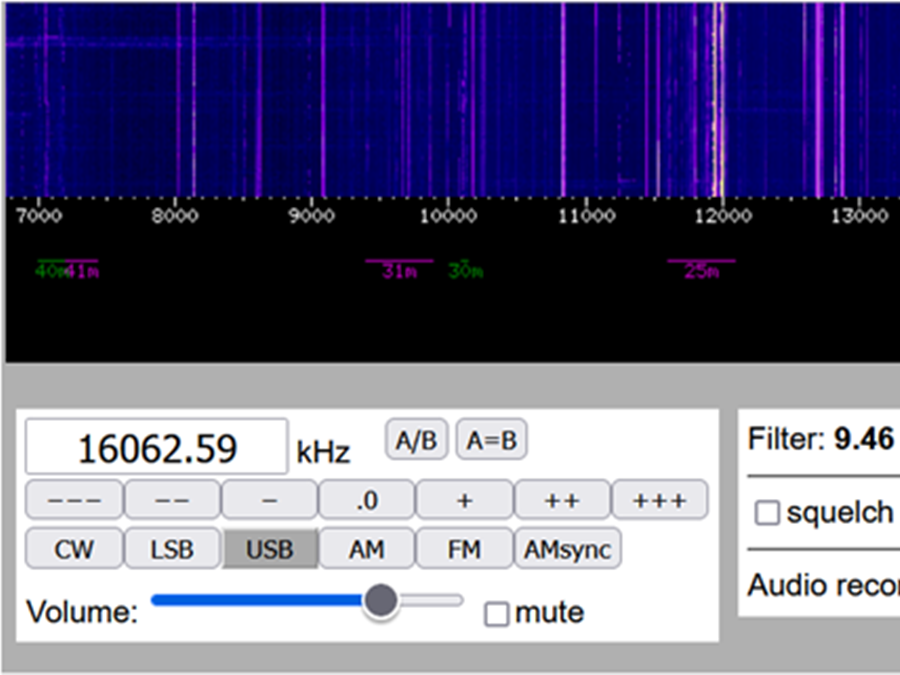Click the 41m band label
Screen dimensions: 900x675
tap(84, 270)
